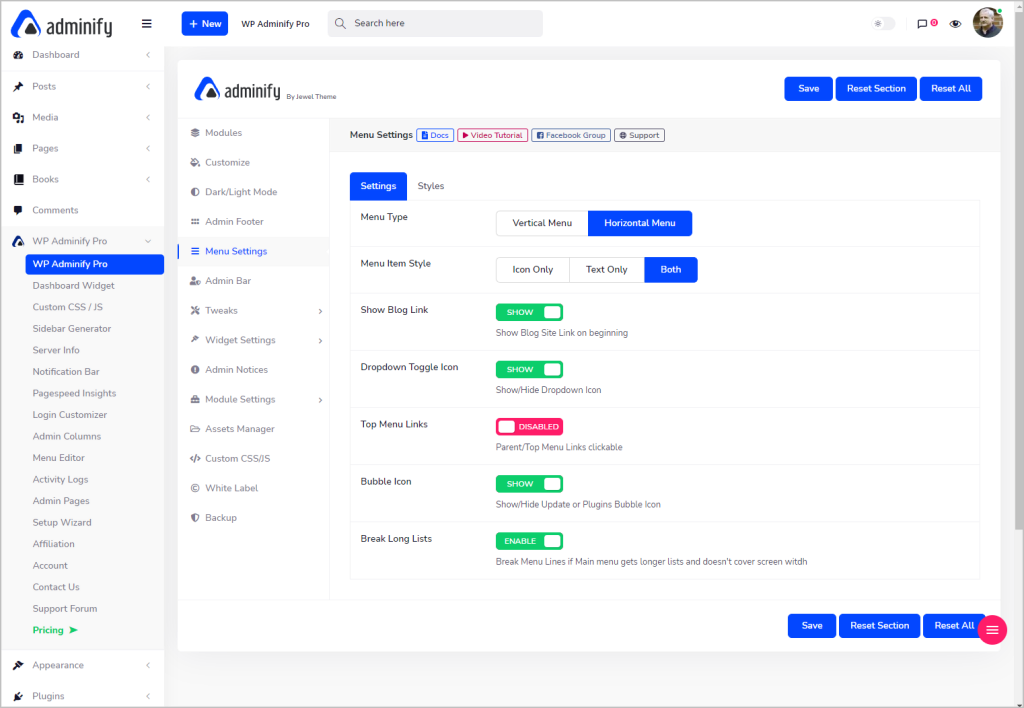Screen dimensions: 1024x708
Task: Choose Both menu item style
Action: click(x=671, y=270)
